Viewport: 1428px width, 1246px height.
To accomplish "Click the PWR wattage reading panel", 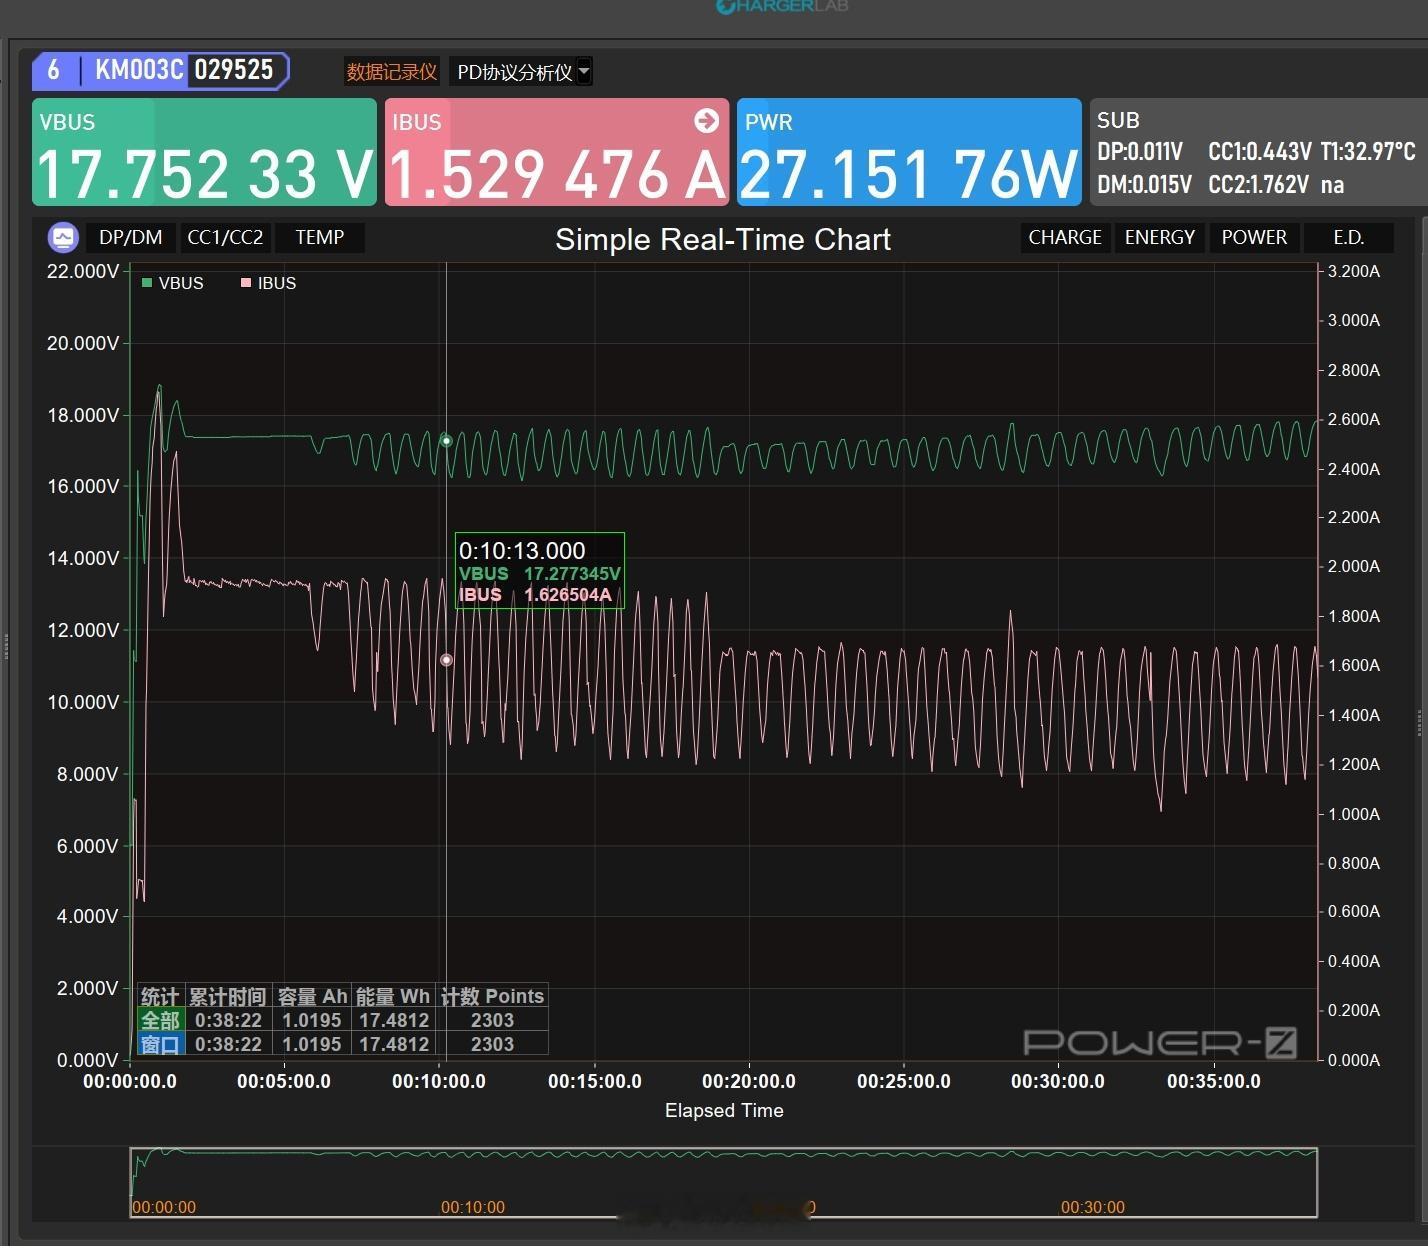I will 909,152.
